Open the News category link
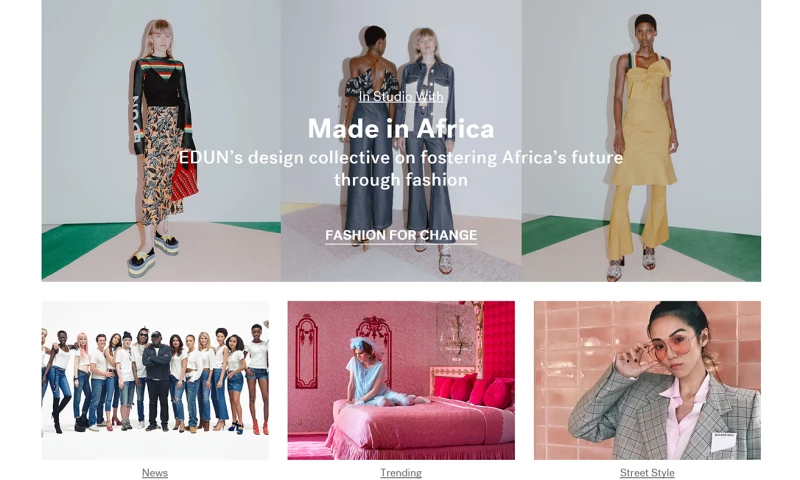Viewport: 800px width, 480px height. coord(155,473)
